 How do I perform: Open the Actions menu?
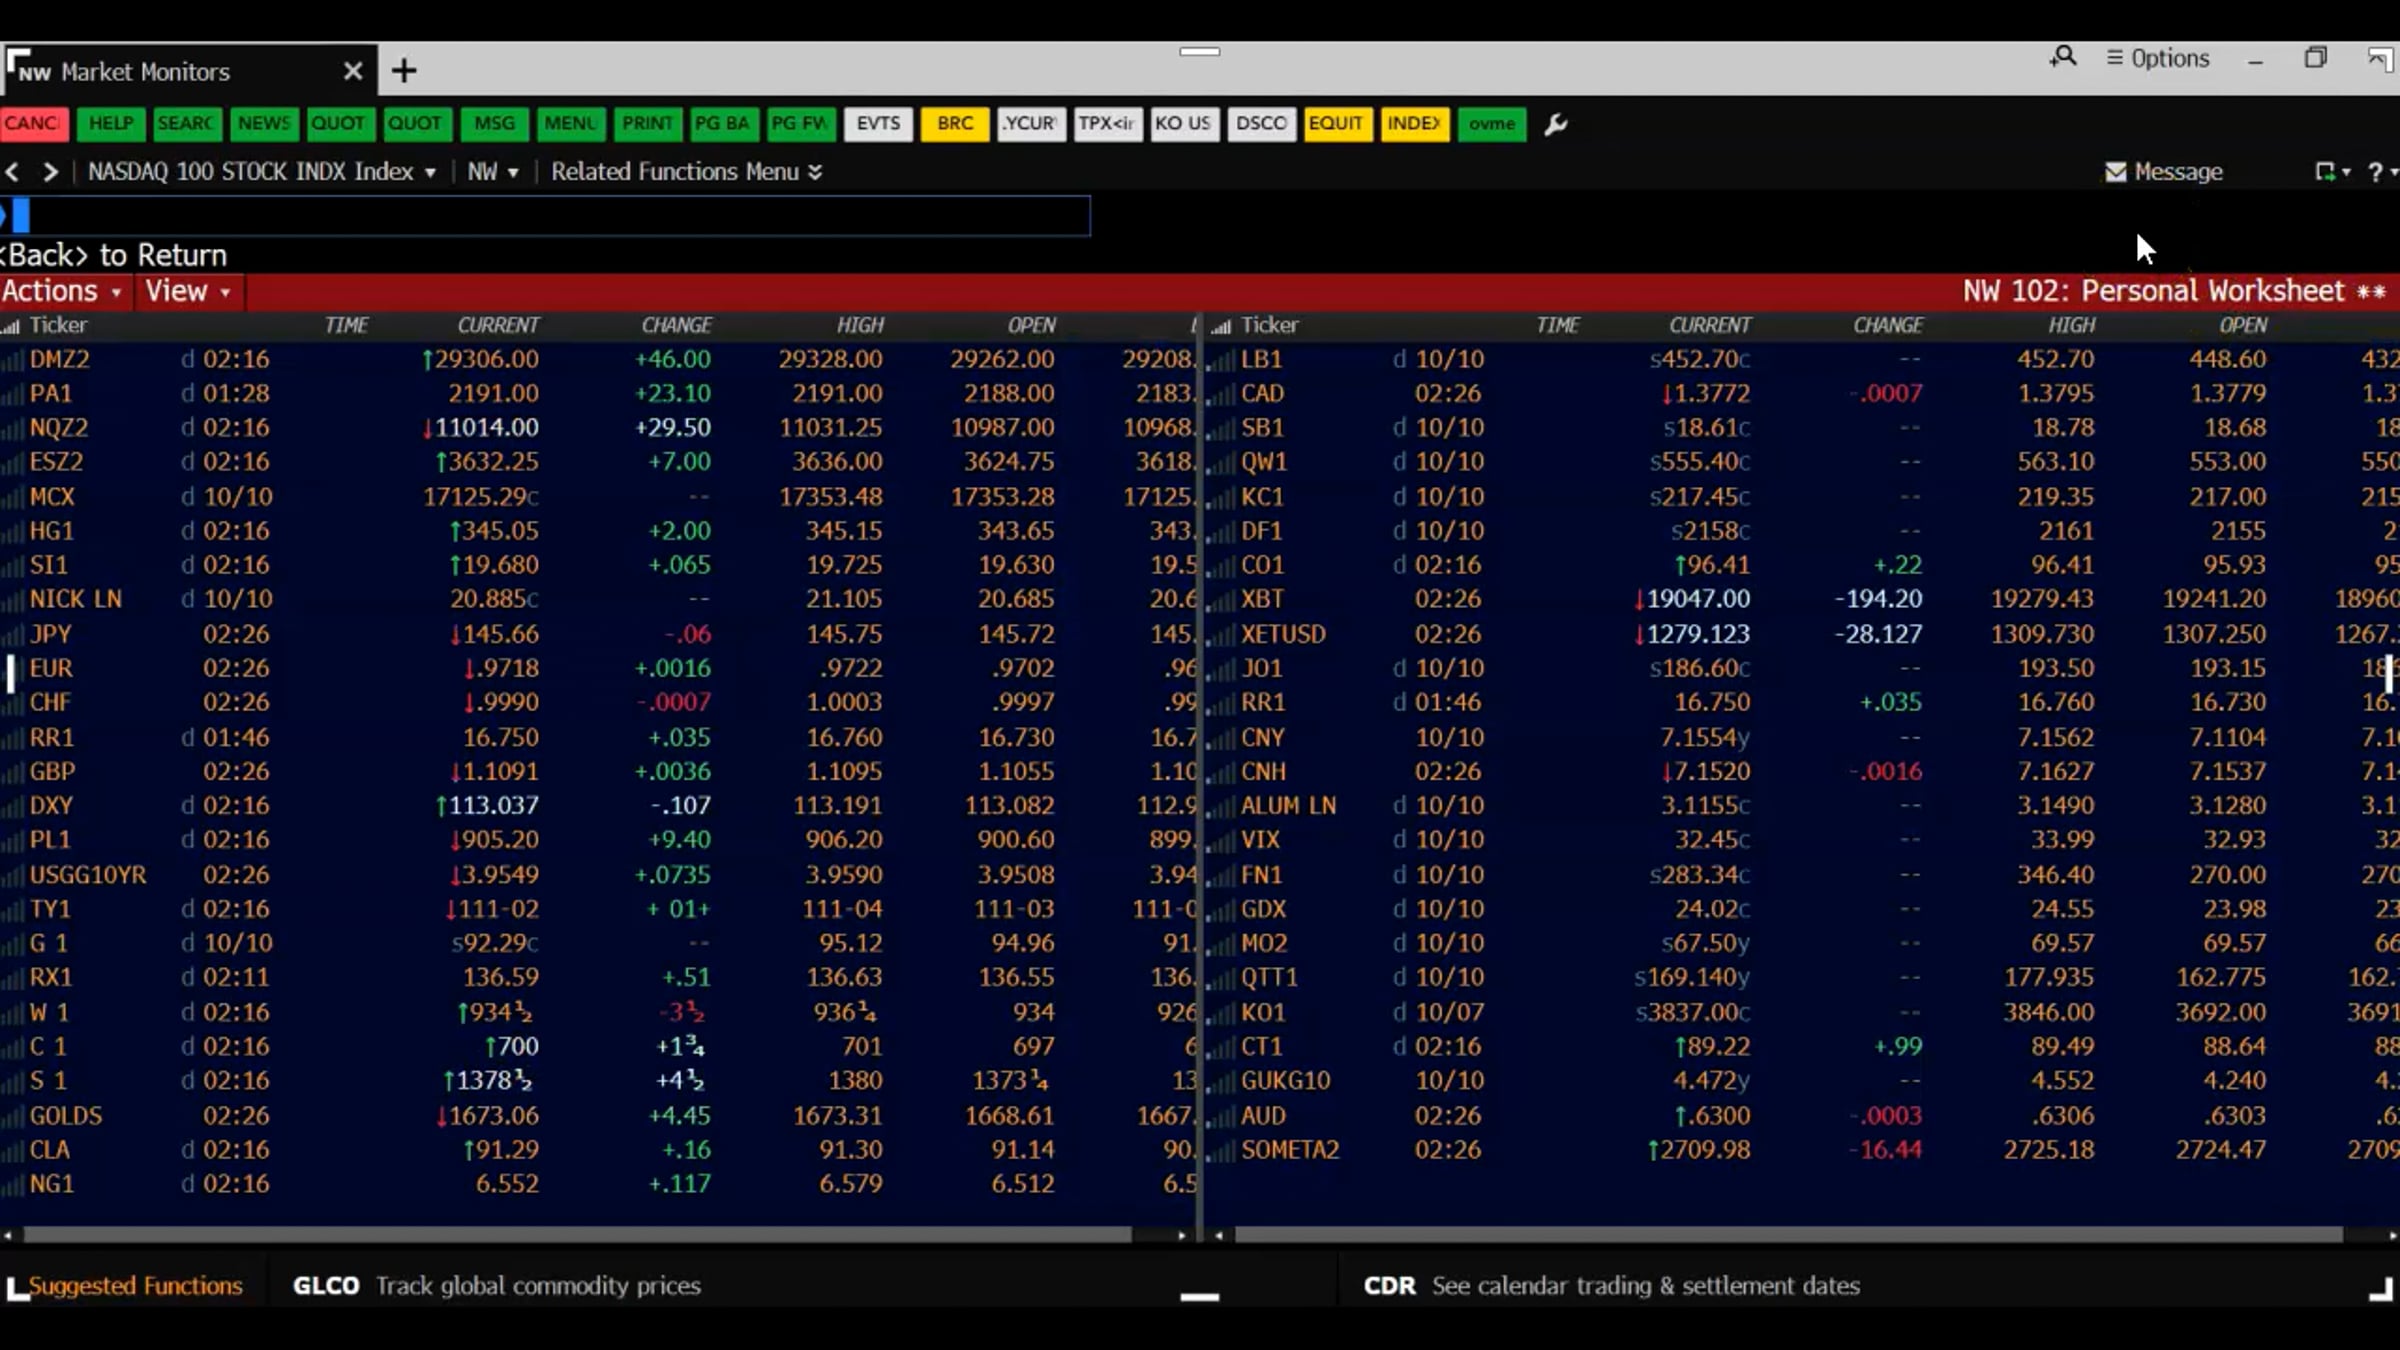point(61,291)
